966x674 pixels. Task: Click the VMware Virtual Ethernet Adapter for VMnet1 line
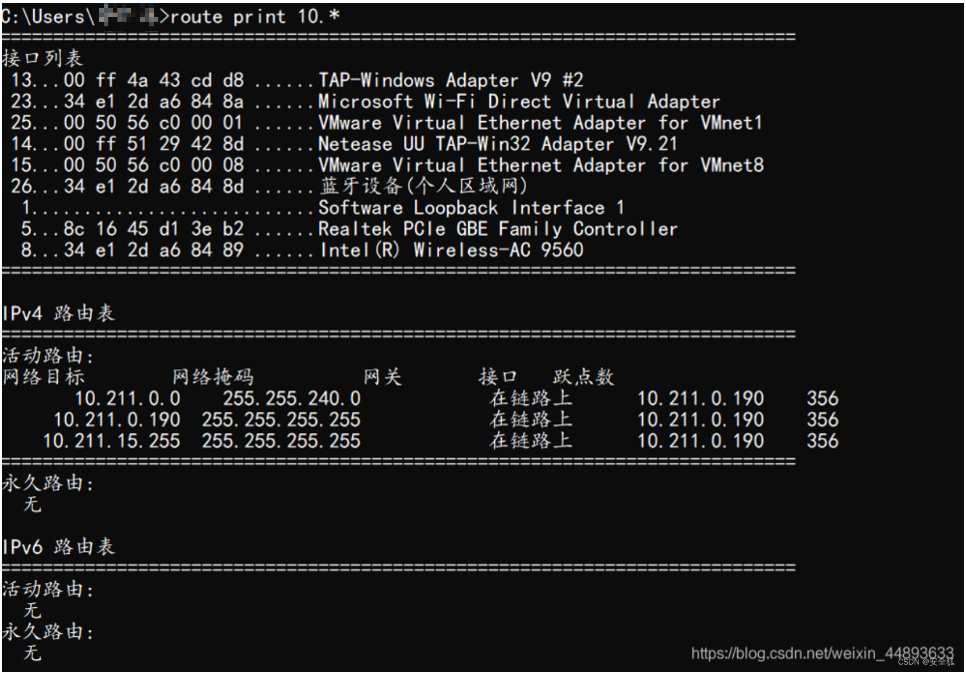386,123
